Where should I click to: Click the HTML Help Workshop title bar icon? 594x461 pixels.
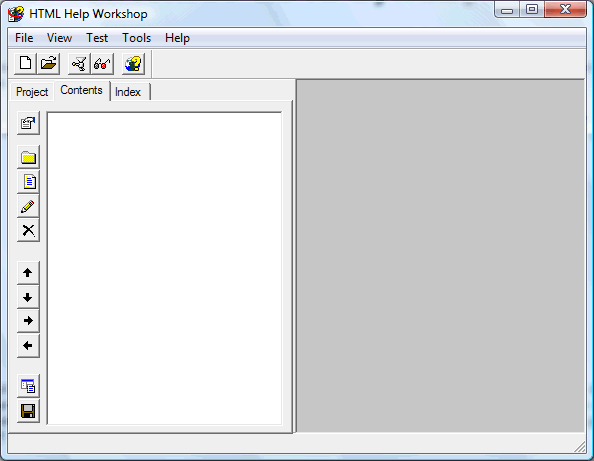click(16, 14)
